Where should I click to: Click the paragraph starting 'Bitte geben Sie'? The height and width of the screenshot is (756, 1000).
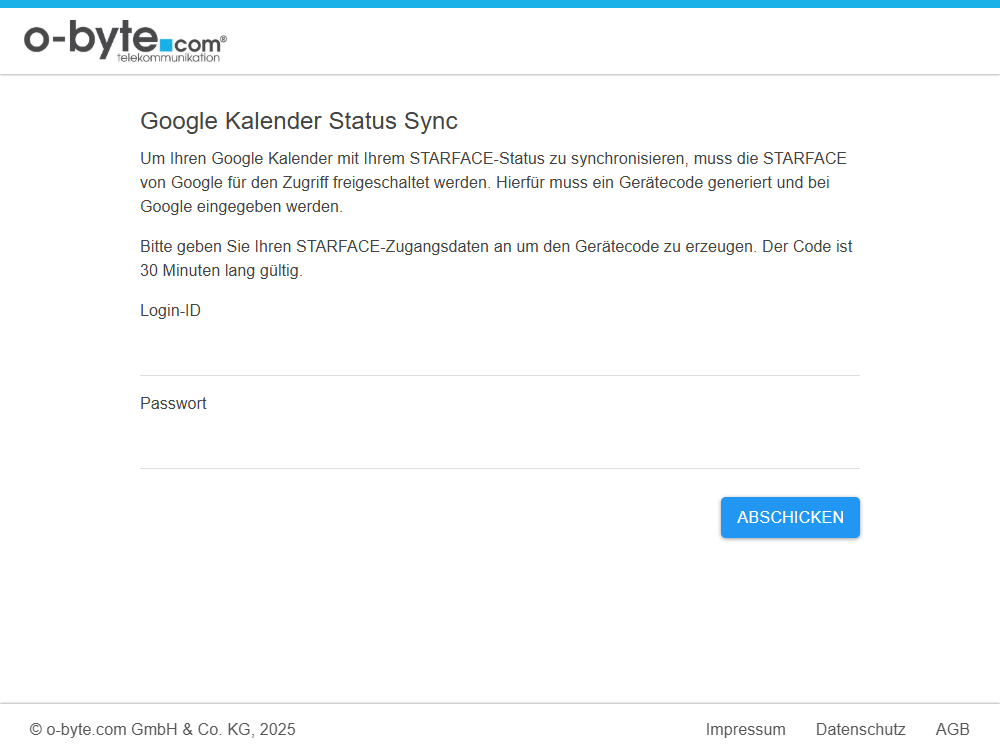pos(495,258)
